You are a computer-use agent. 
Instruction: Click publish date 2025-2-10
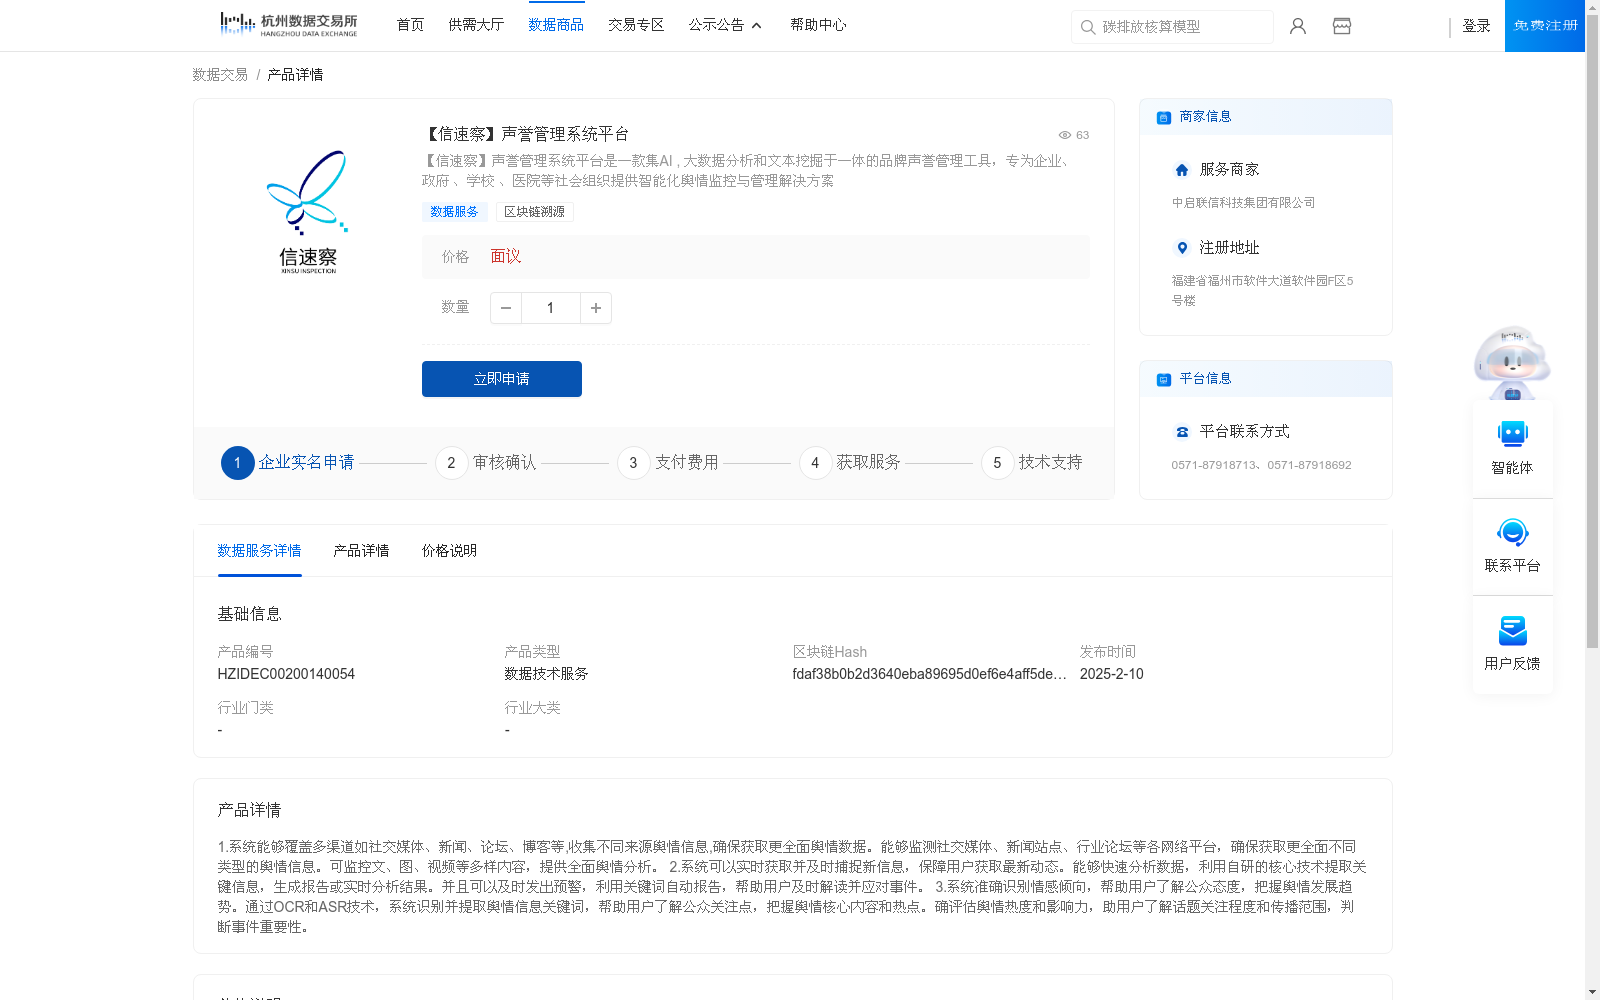click(x=1111, y=674)
